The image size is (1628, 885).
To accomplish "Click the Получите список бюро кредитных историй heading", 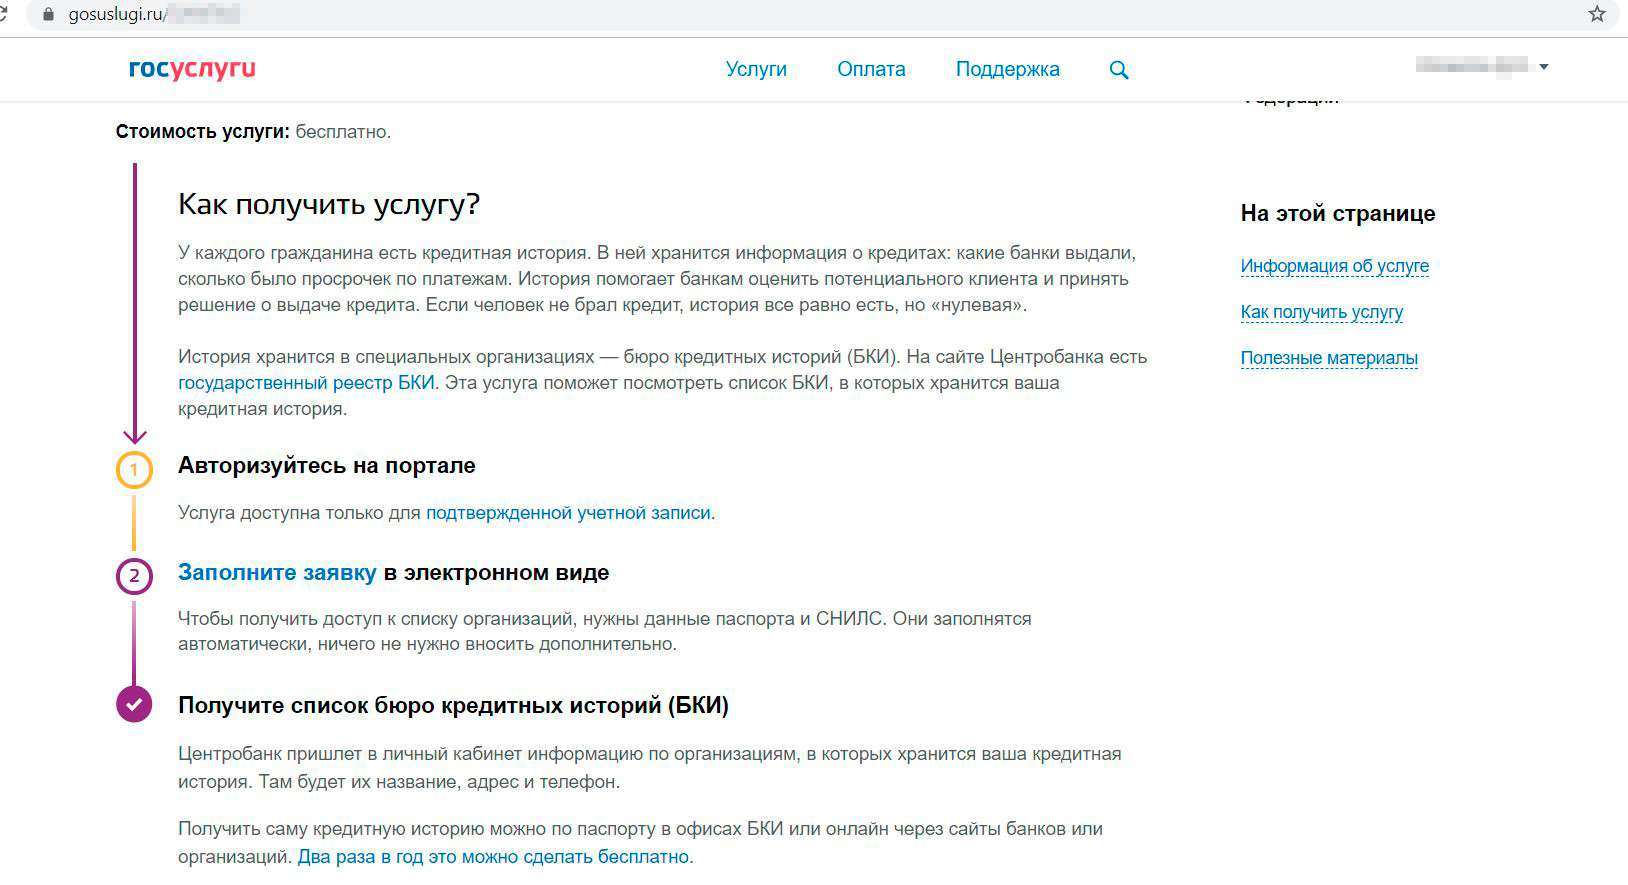I will 453,705.
